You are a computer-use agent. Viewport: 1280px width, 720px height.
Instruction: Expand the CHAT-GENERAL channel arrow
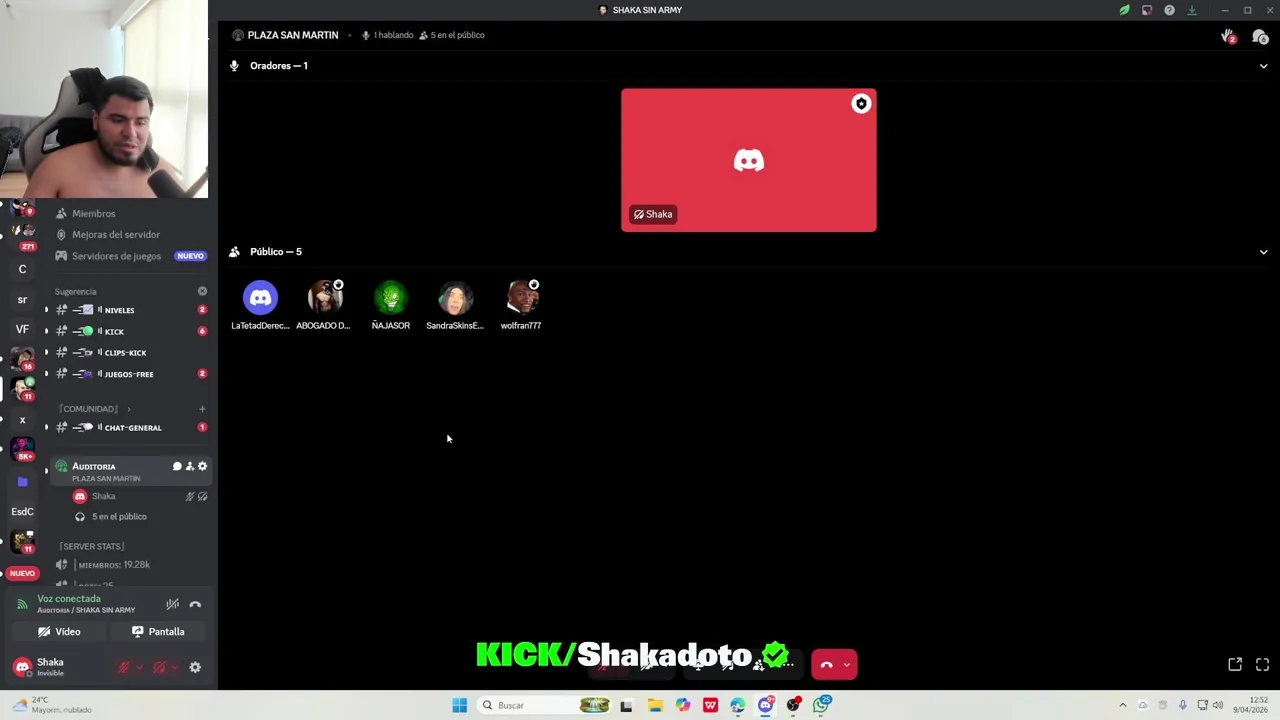46,427
